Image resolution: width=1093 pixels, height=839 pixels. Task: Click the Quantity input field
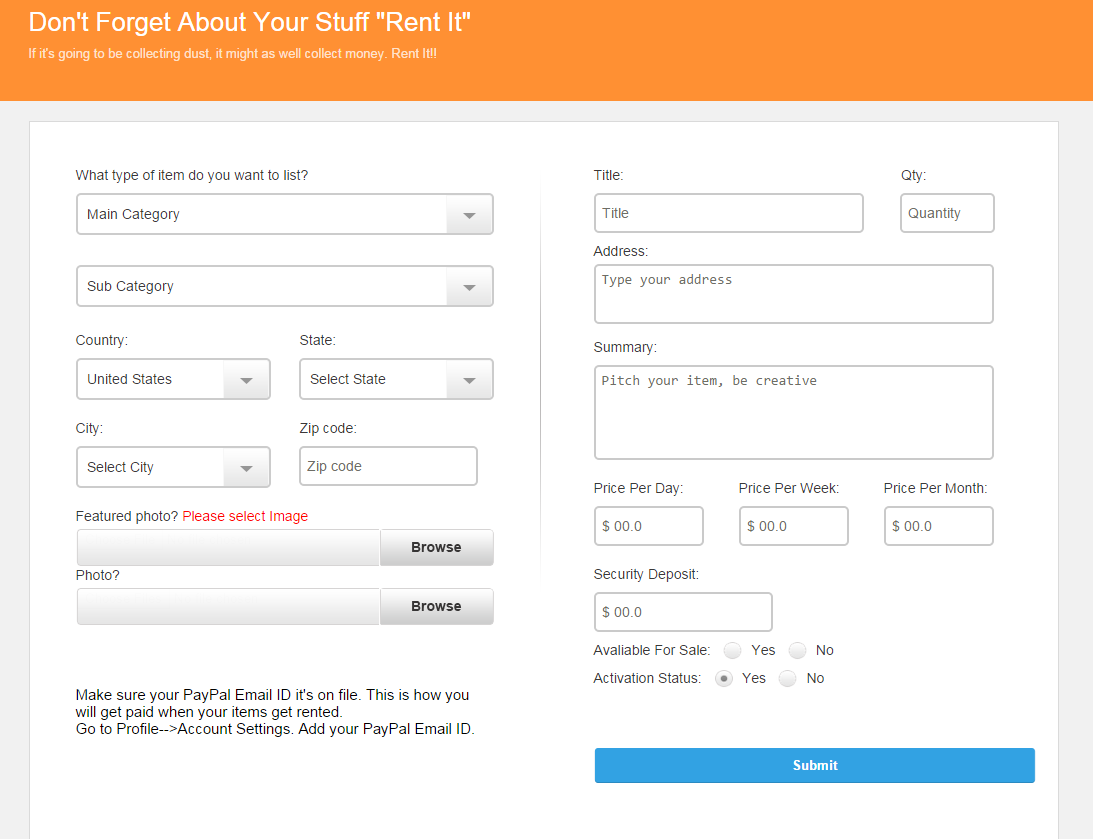(947, 213)
